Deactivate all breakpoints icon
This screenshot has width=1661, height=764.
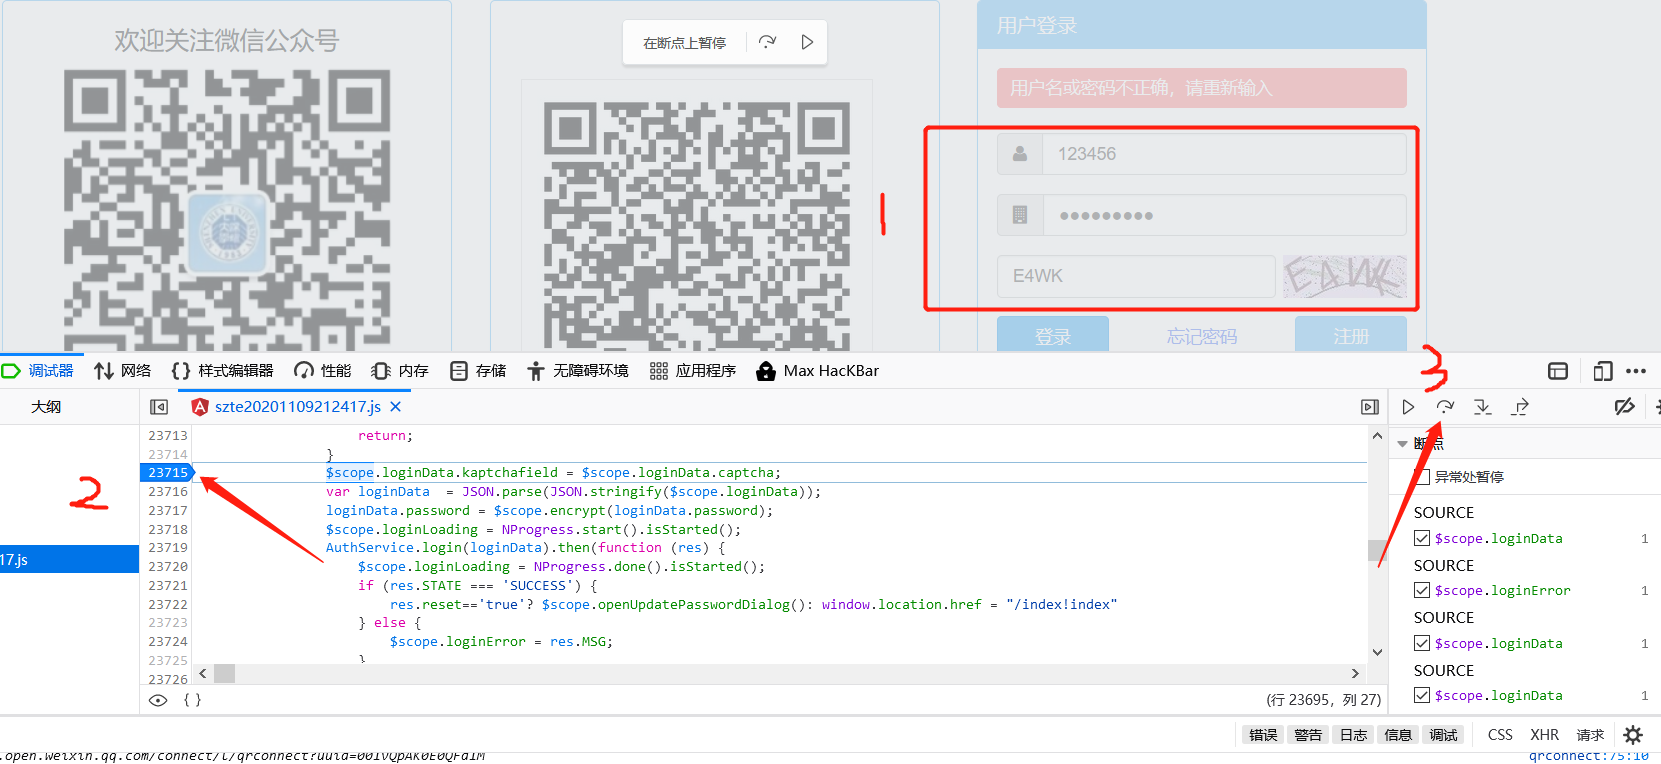point(1624,407)
